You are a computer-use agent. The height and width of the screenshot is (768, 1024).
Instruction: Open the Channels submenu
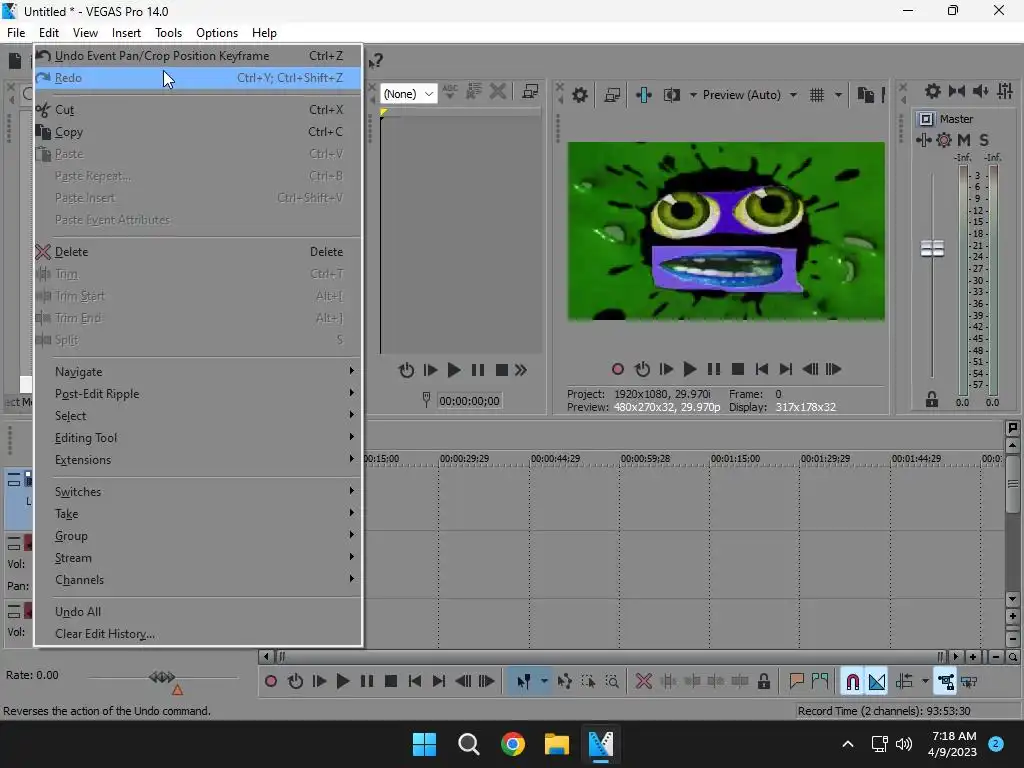[x=197, y=580]
